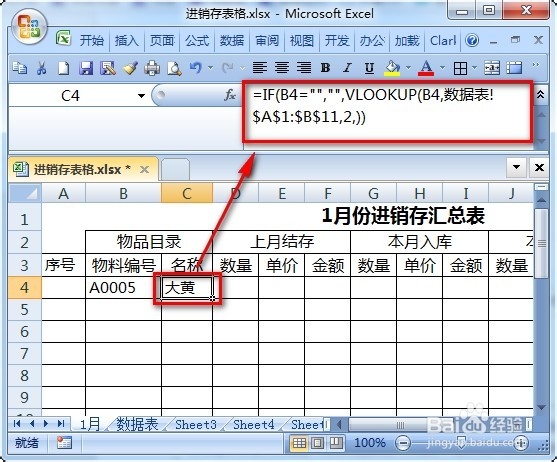The height and width of the screenshot is (462, 557).
Task: Click the Fill Color paint bucket
Action: pyautogui.click(x=392, y=67)
